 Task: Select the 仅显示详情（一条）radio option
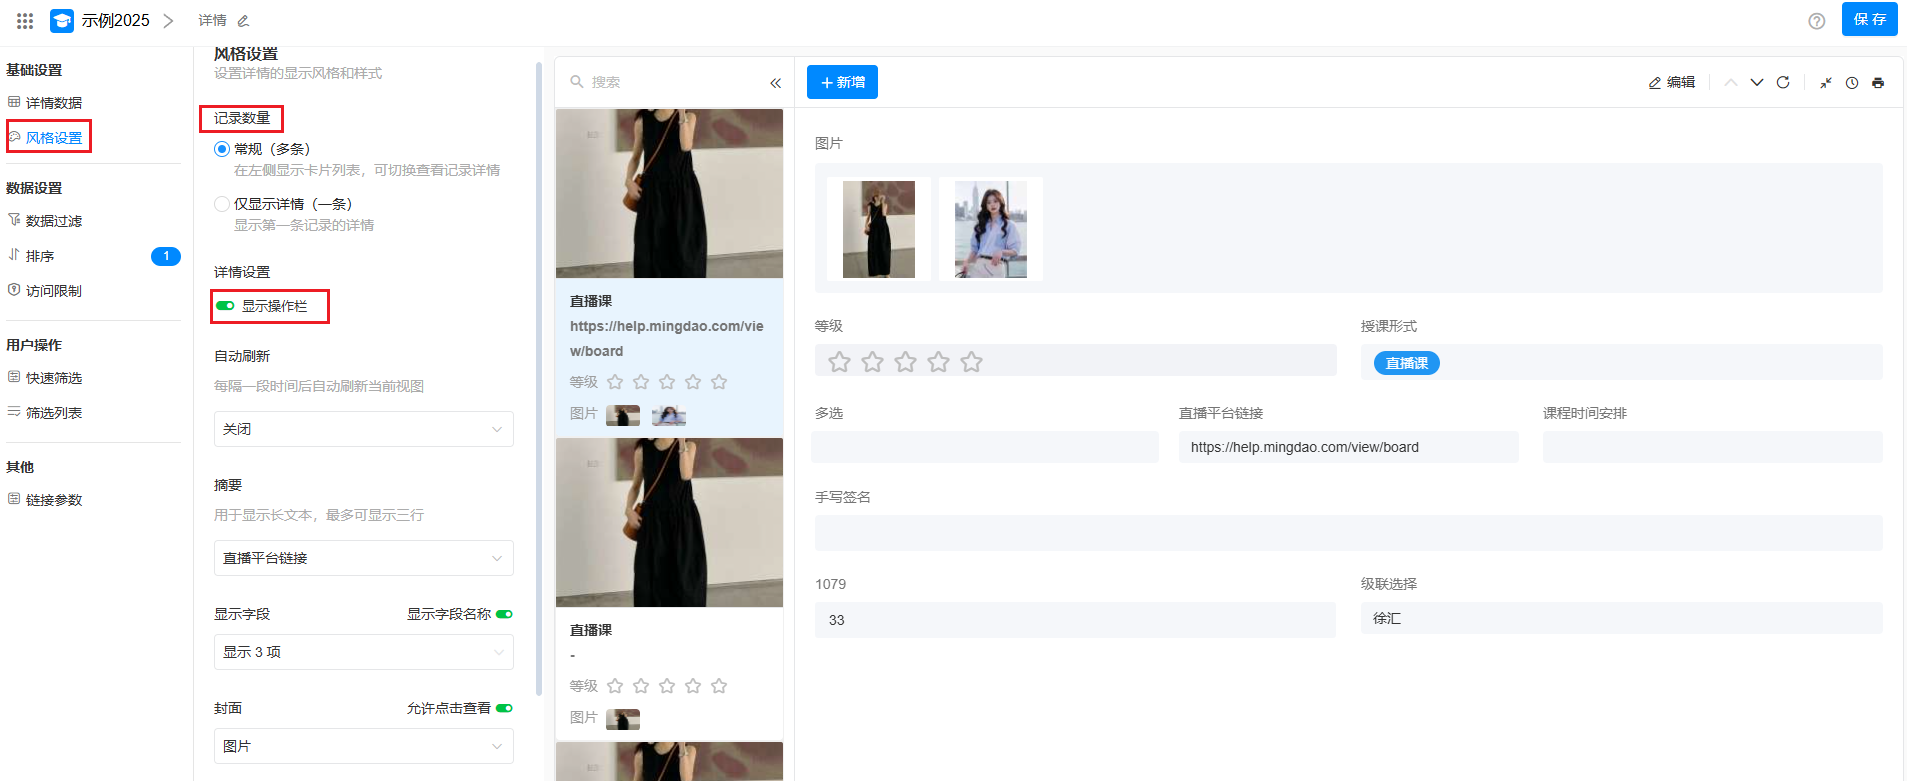click(222, 204)
